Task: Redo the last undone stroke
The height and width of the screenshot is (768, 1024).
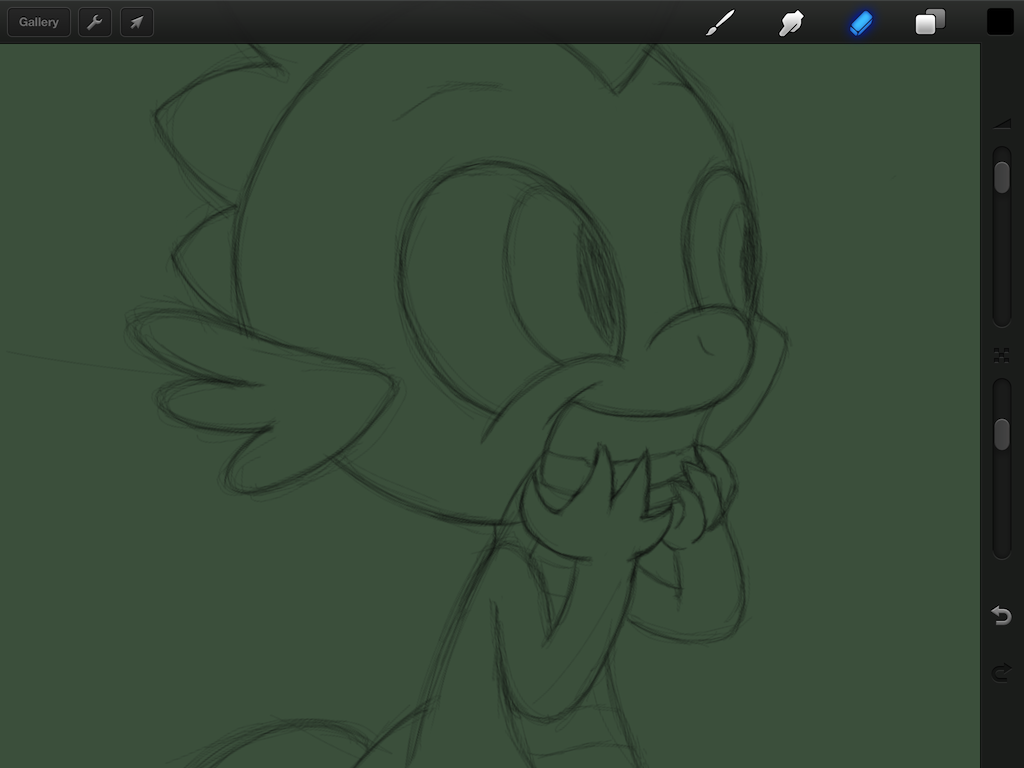Action: click(1001, 672)
